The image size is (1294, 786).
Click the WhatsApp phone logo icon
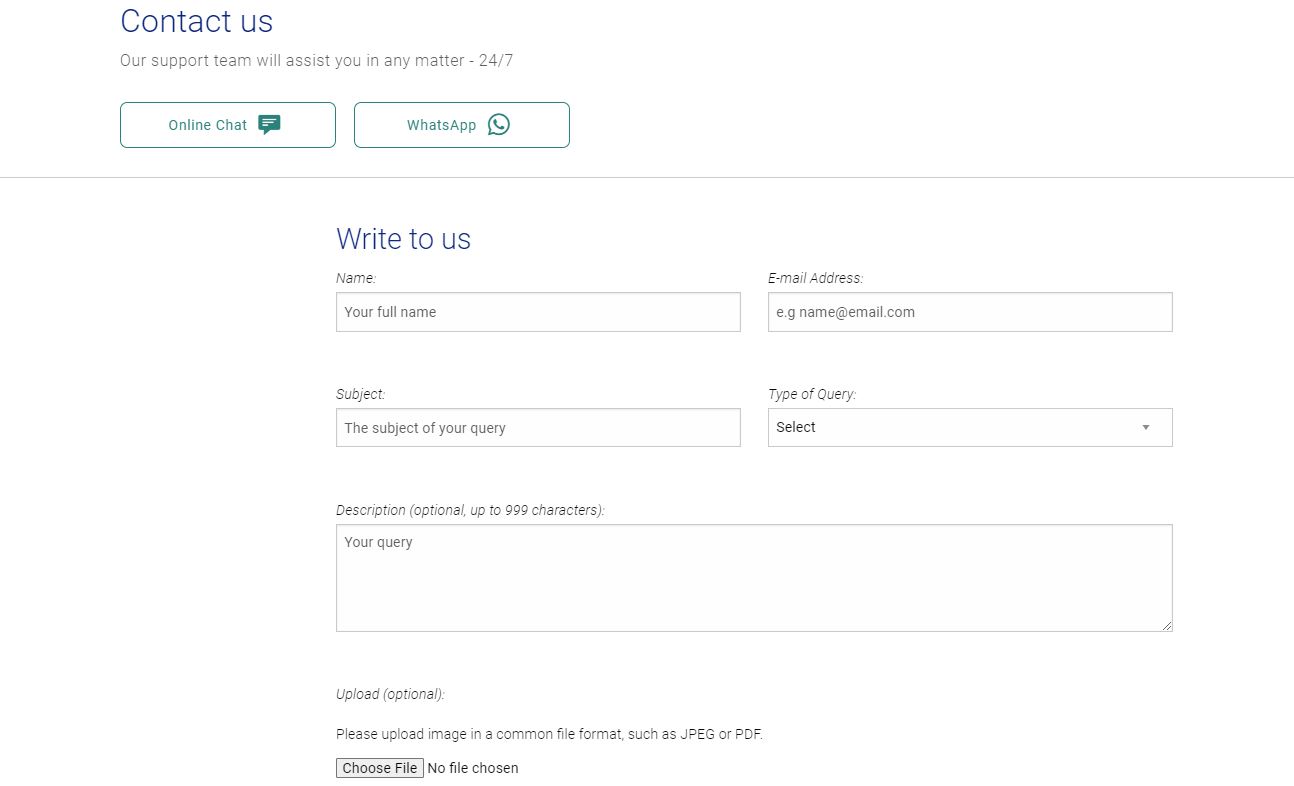coord(499,125)
